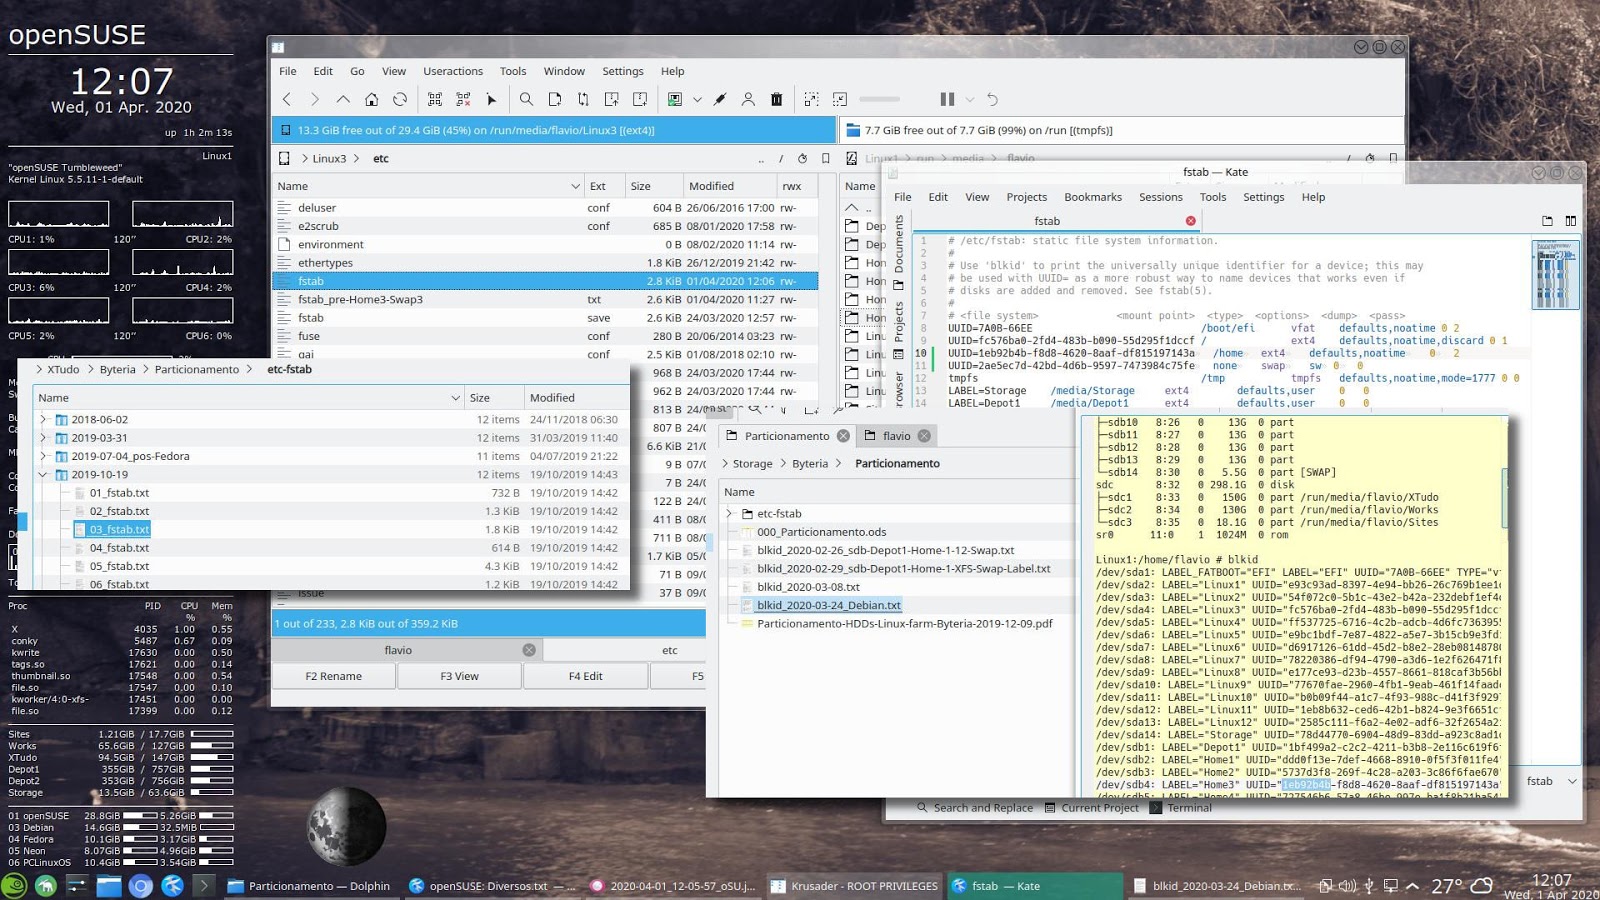The width and height of the screenshot is (1600, 900).
Task: Click the icon left of Kate's split view
Action: (1547, 221)
